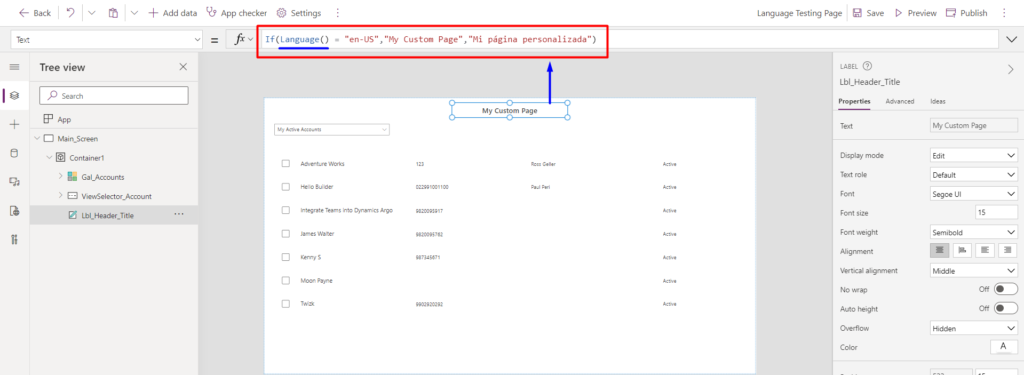The width and height of the screenshot is (1024, 375).
Task: Open the Media icon in left rail
Action: click(x=14, y=182)
